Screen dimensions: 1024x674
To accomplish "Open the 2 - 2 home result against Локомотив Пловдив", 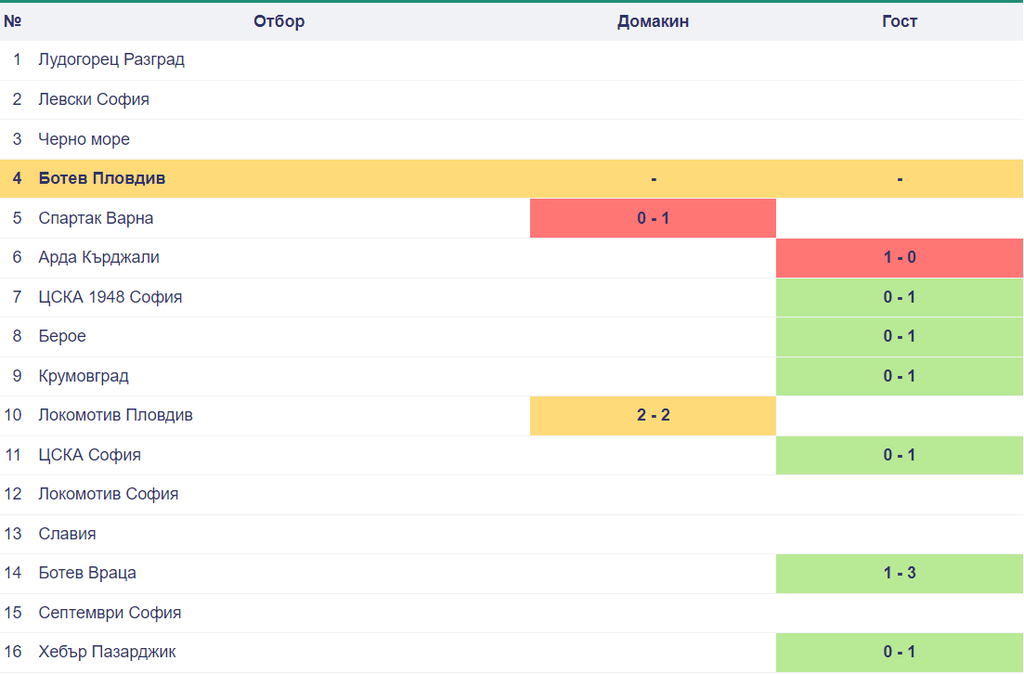I will [x=653, y=415].
